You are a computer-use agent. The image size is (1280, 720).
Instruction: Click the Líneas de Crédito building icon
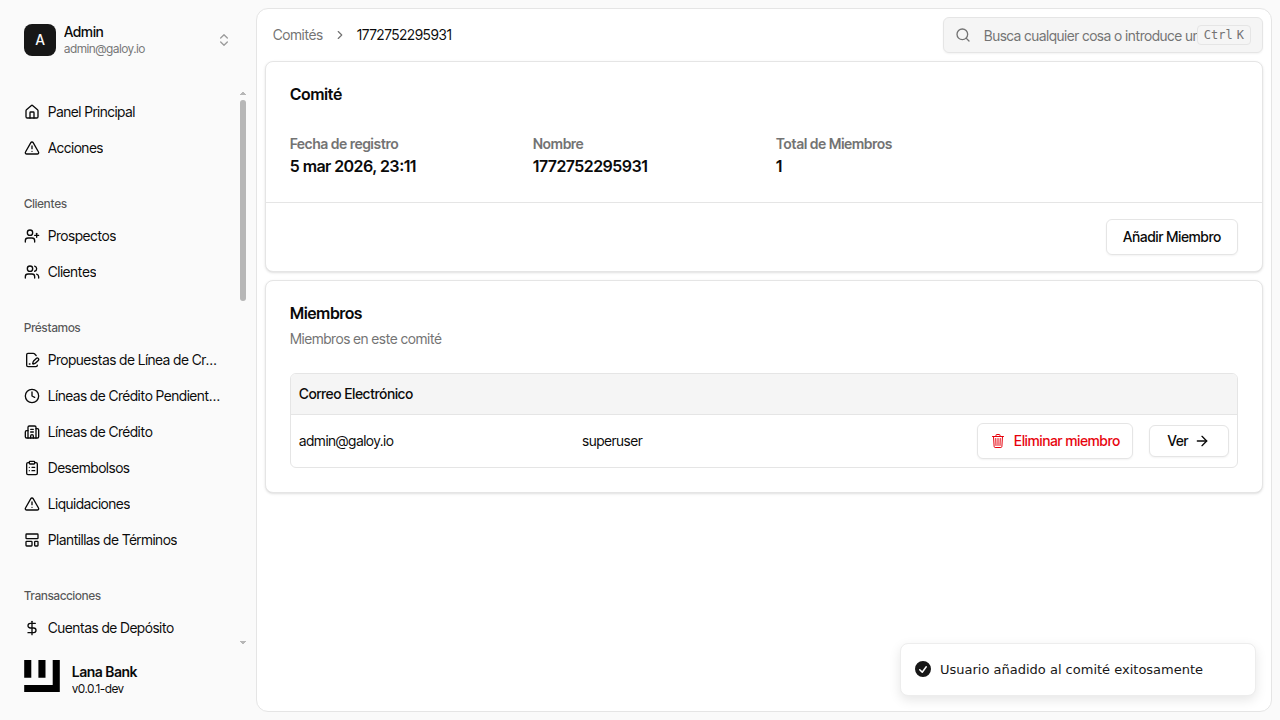(32, 432)
